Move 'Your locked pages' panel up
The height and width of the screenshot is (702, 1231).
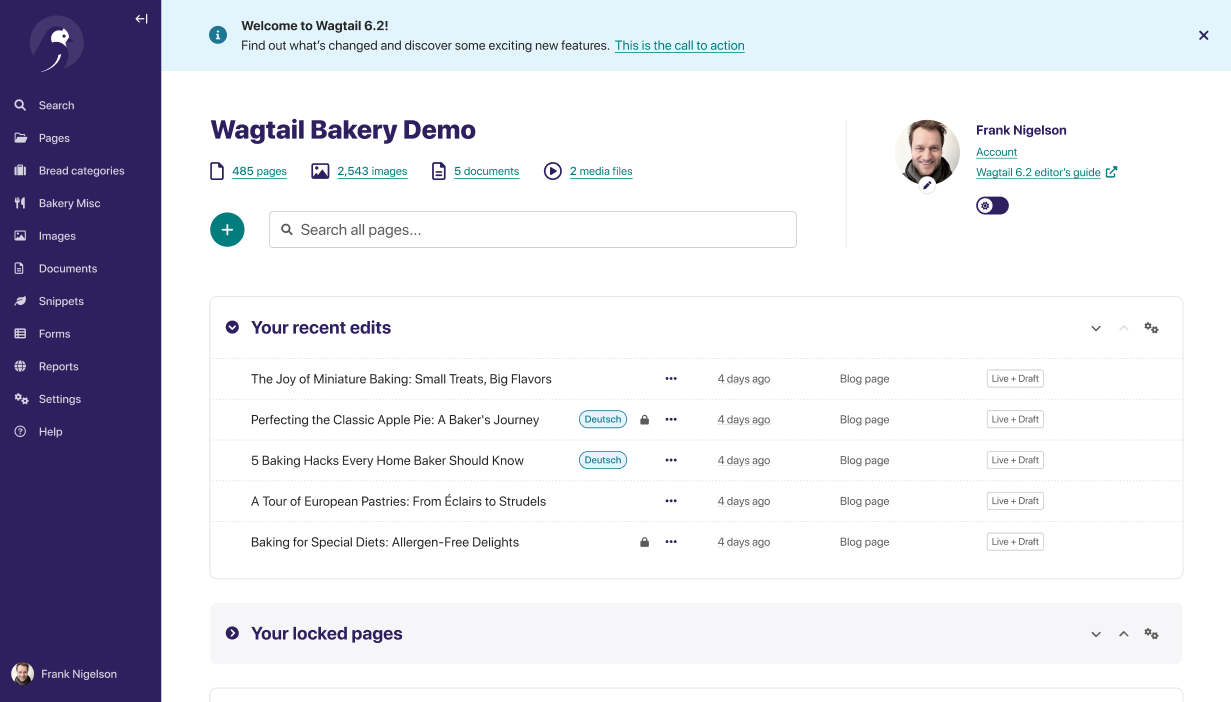pos(1123,634)
